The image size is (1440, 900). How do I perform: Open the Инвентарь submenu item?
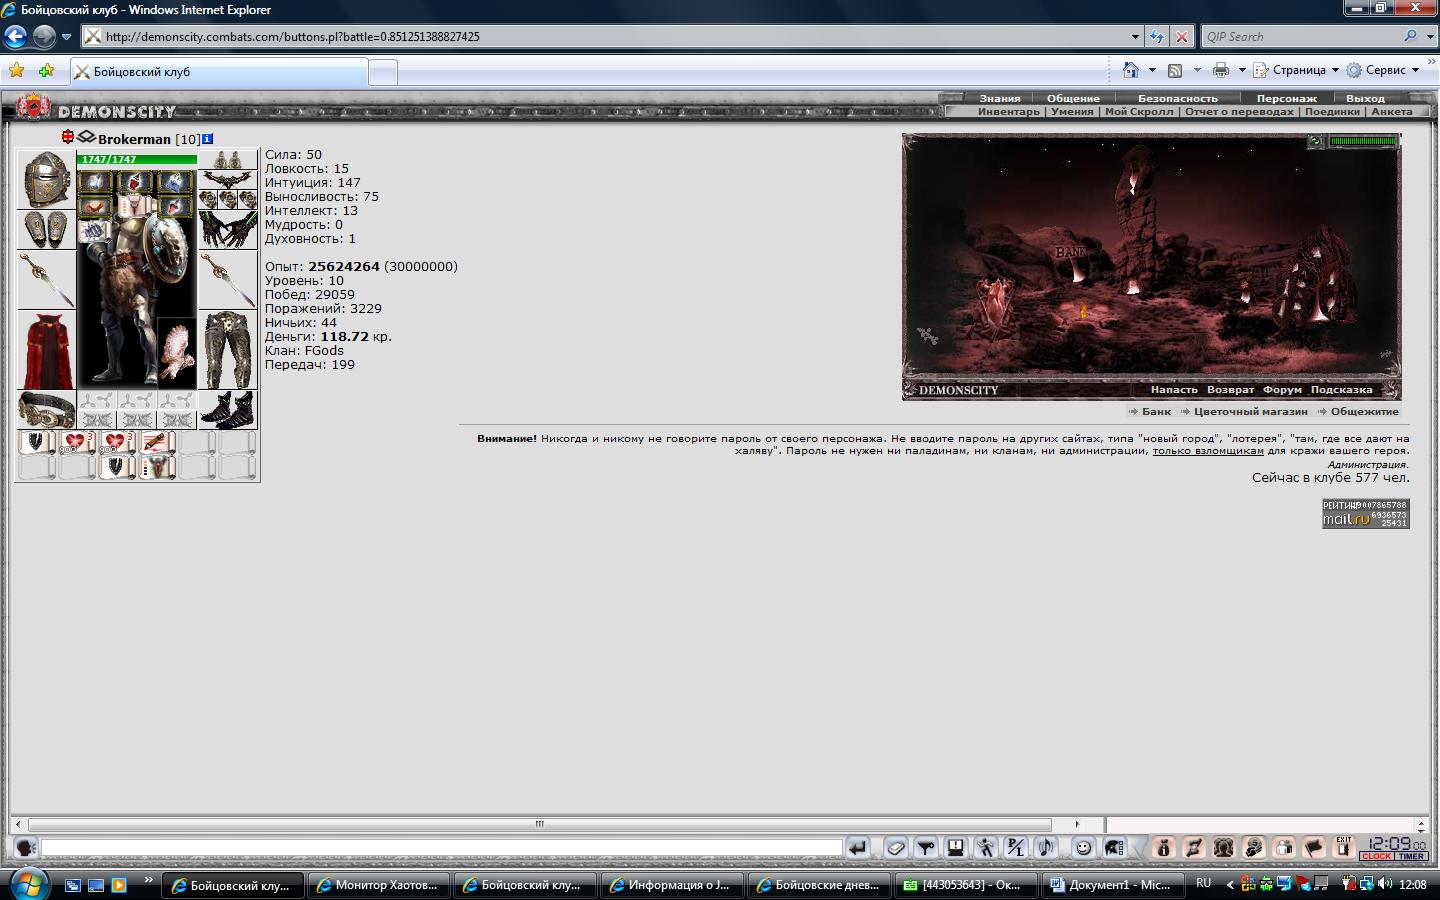tap(1009, 111)
